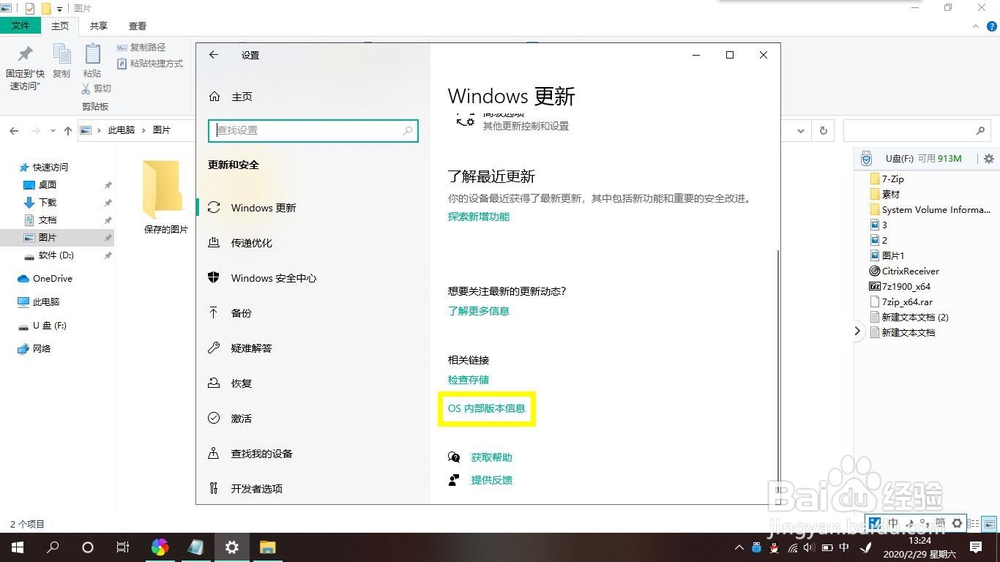Screen dimensions: 1000x562
Task: Expand Explorer address bar history dropdown
Action: 800,131
